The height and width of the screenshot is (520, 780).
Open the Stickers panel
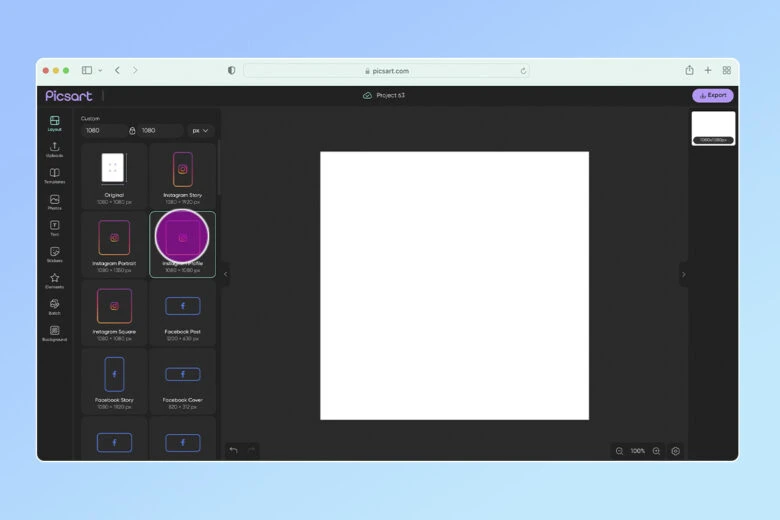click(54, 254)
